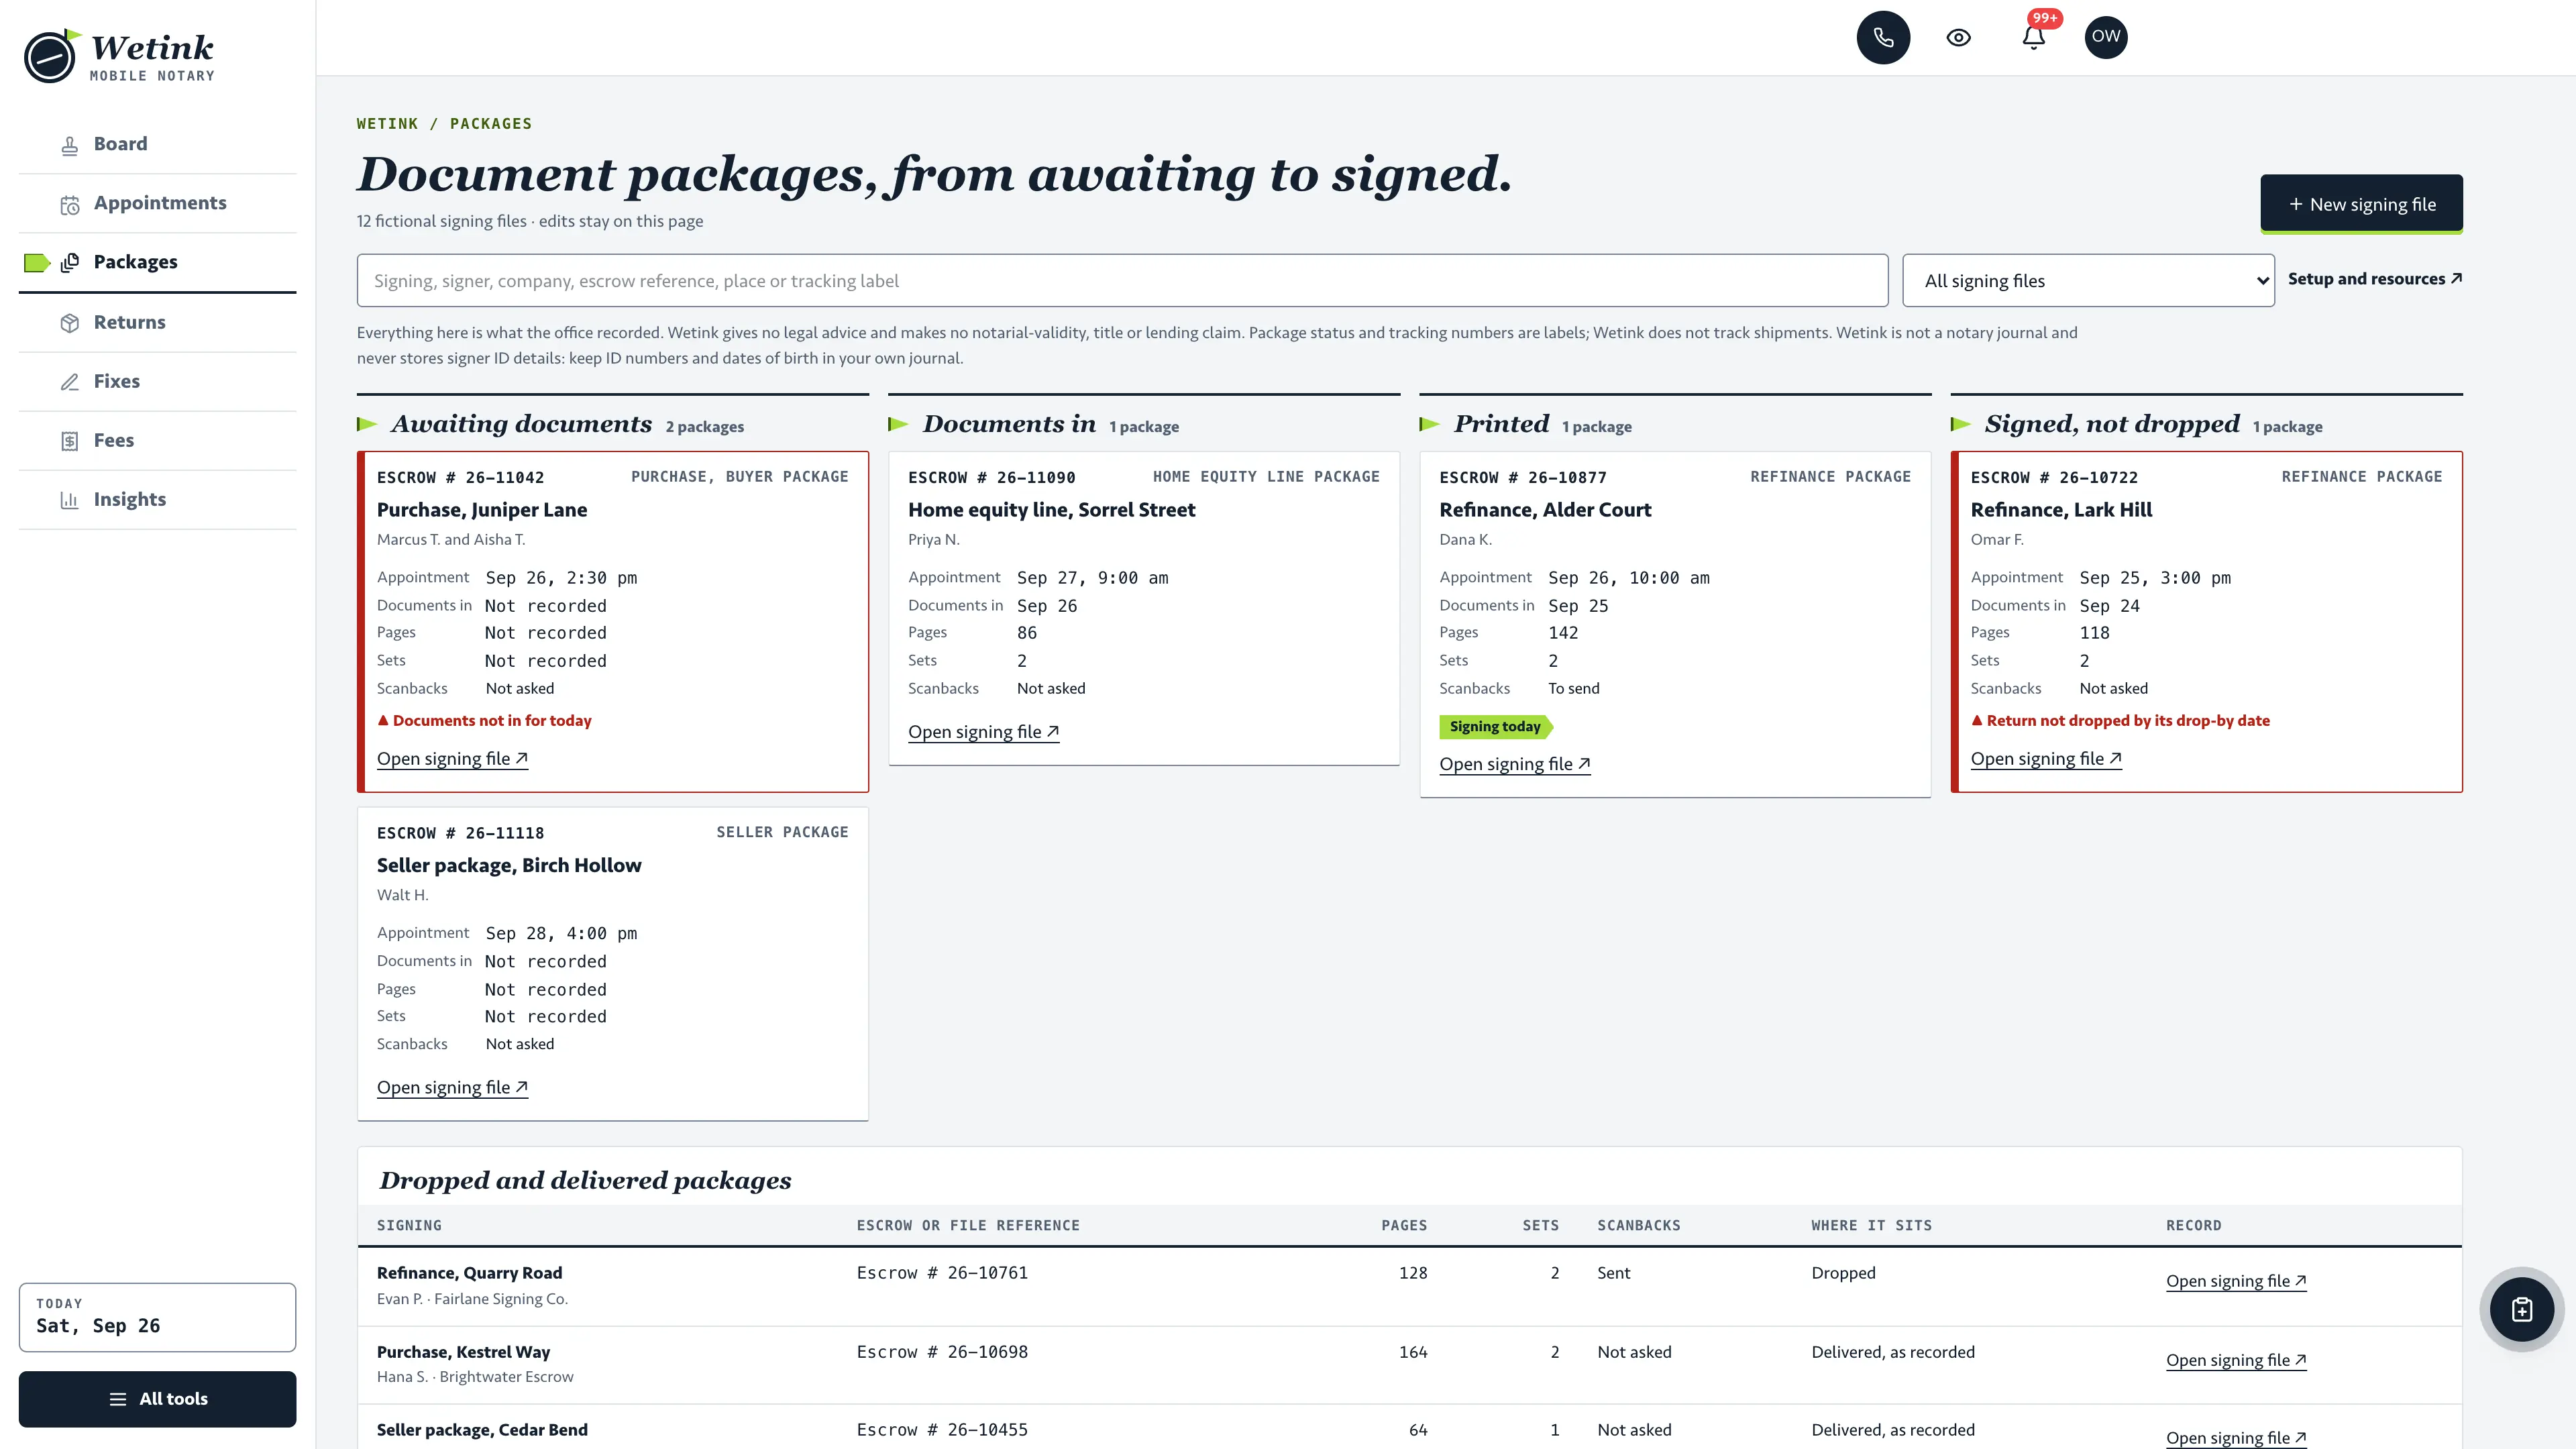Open the Board stamp icon
This screenshot has width=2576, height=1449.
(70, 145)
